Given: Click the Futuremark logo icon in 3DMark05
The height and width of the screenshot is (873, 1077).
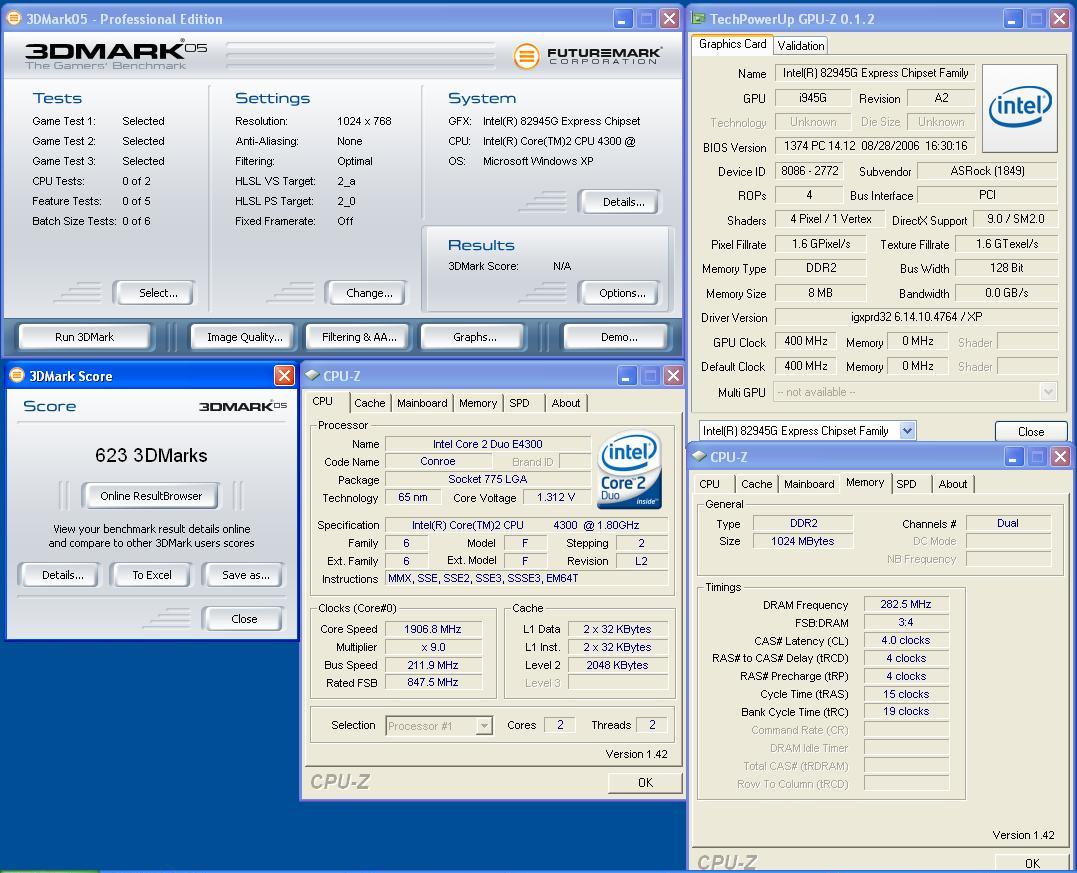Looking at the screenshot, I should click(x=526, y=56).
